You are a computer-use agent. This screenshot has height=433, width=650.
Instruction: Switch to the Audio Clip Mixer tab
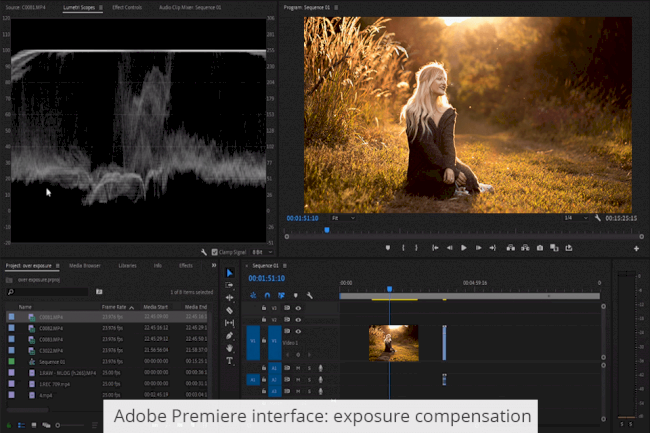(190, 7)
